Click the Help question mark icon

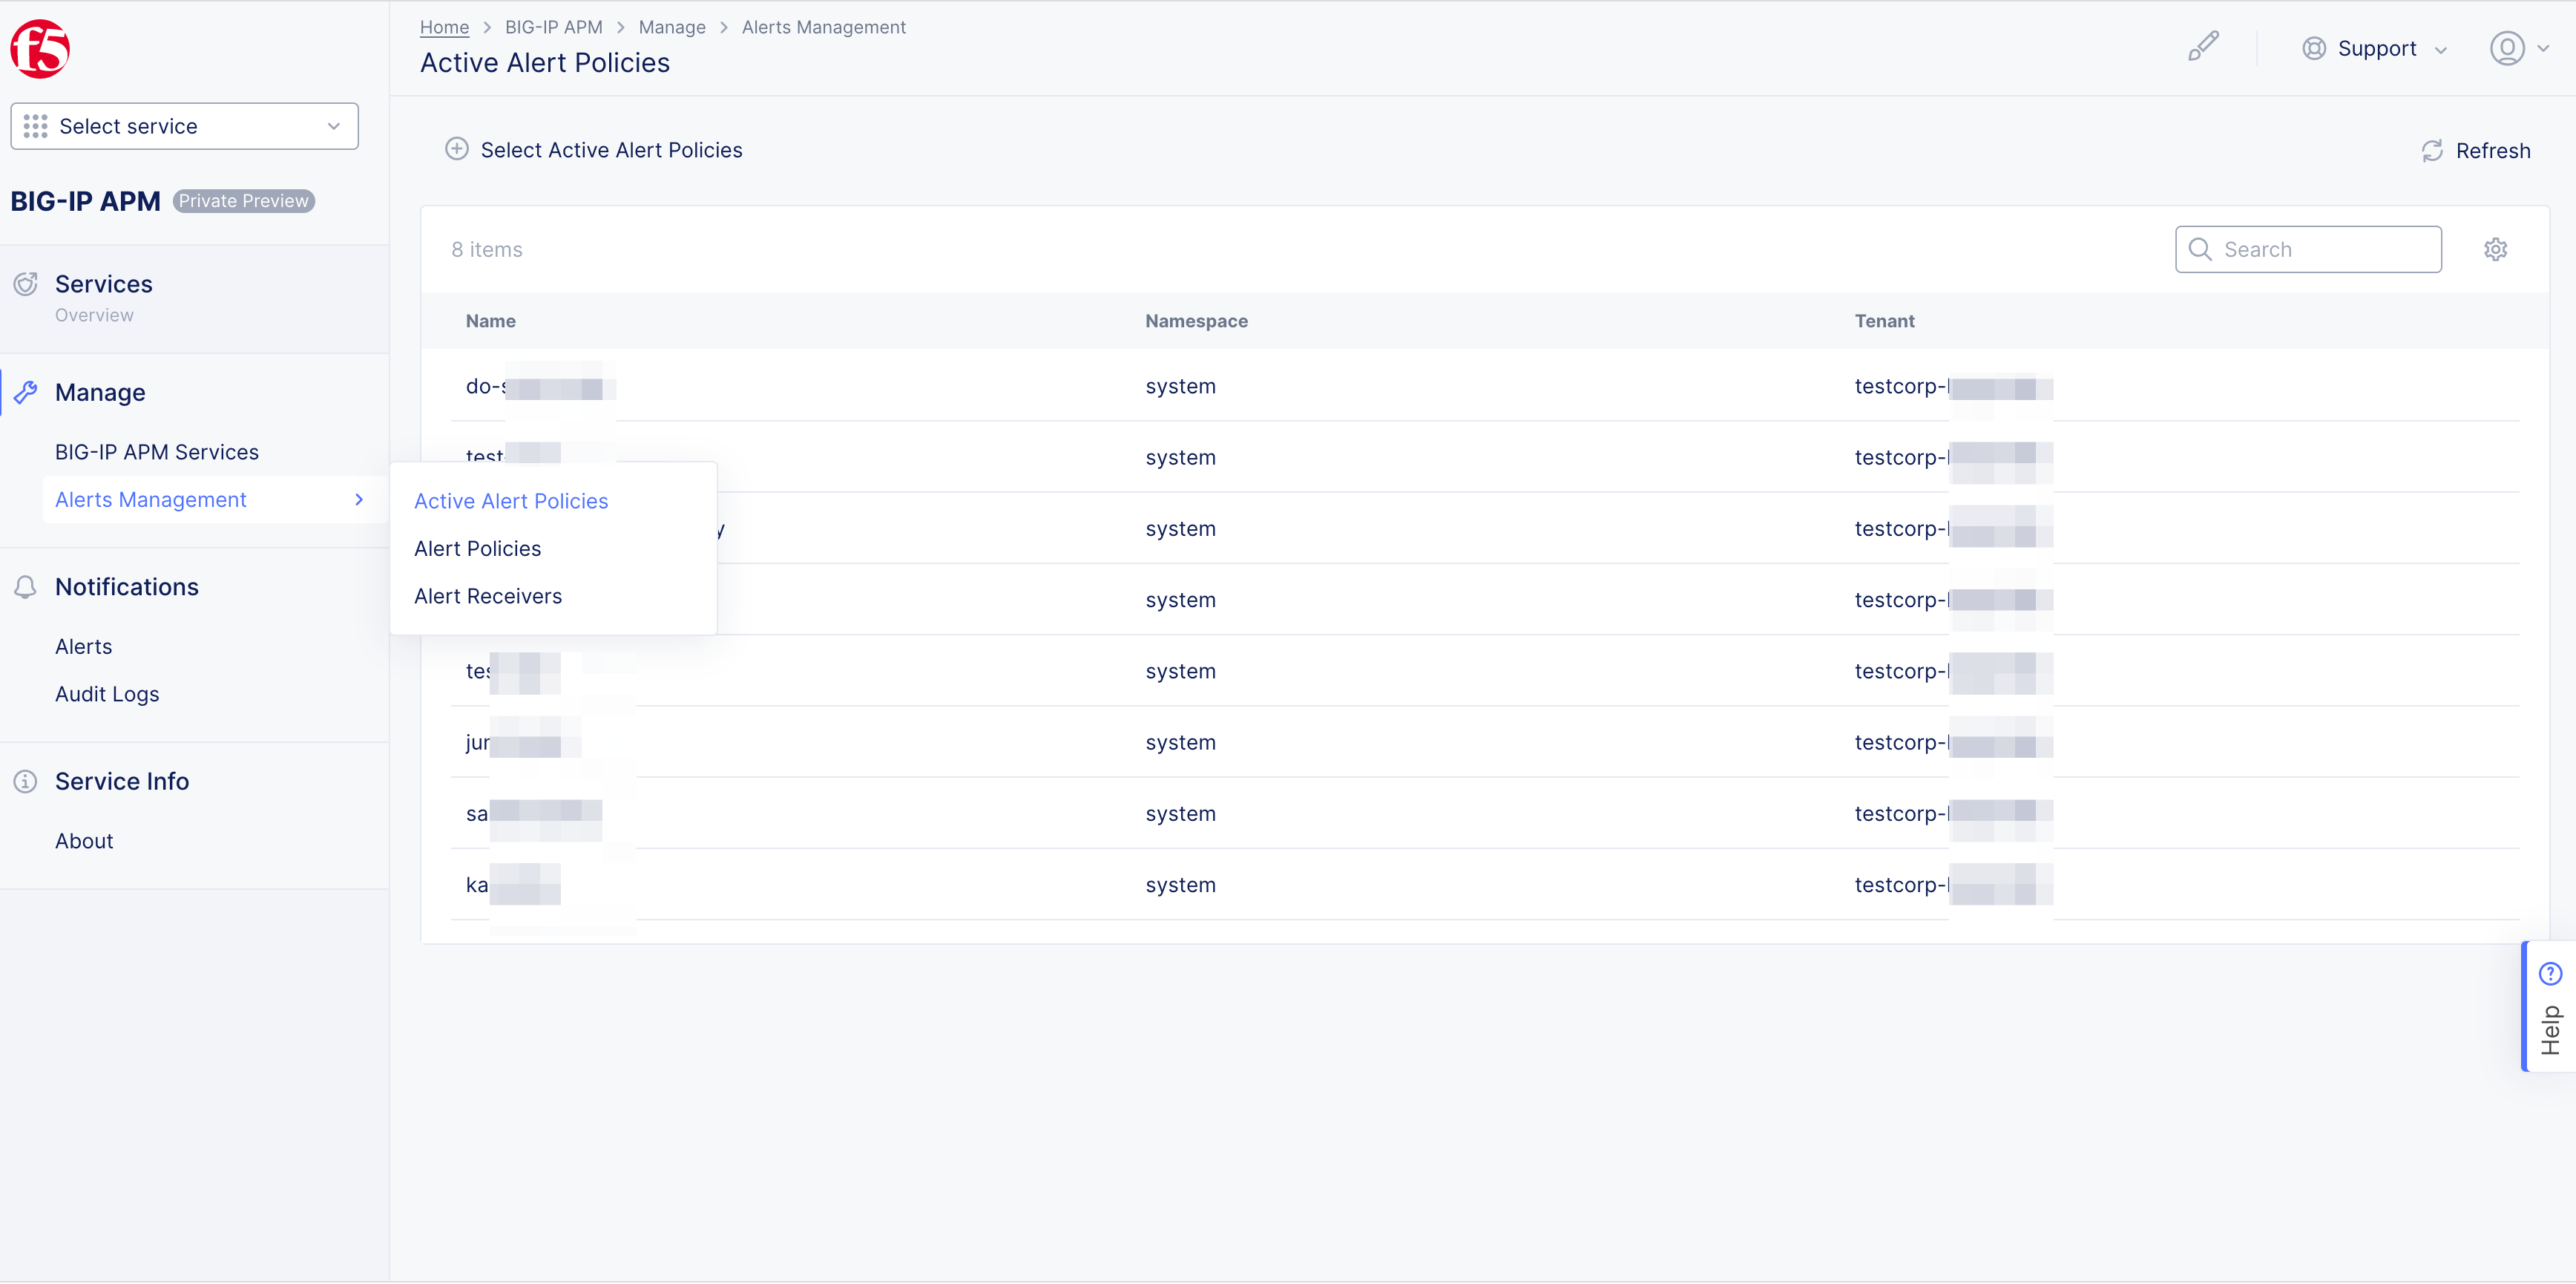(x=2550, y=973)
